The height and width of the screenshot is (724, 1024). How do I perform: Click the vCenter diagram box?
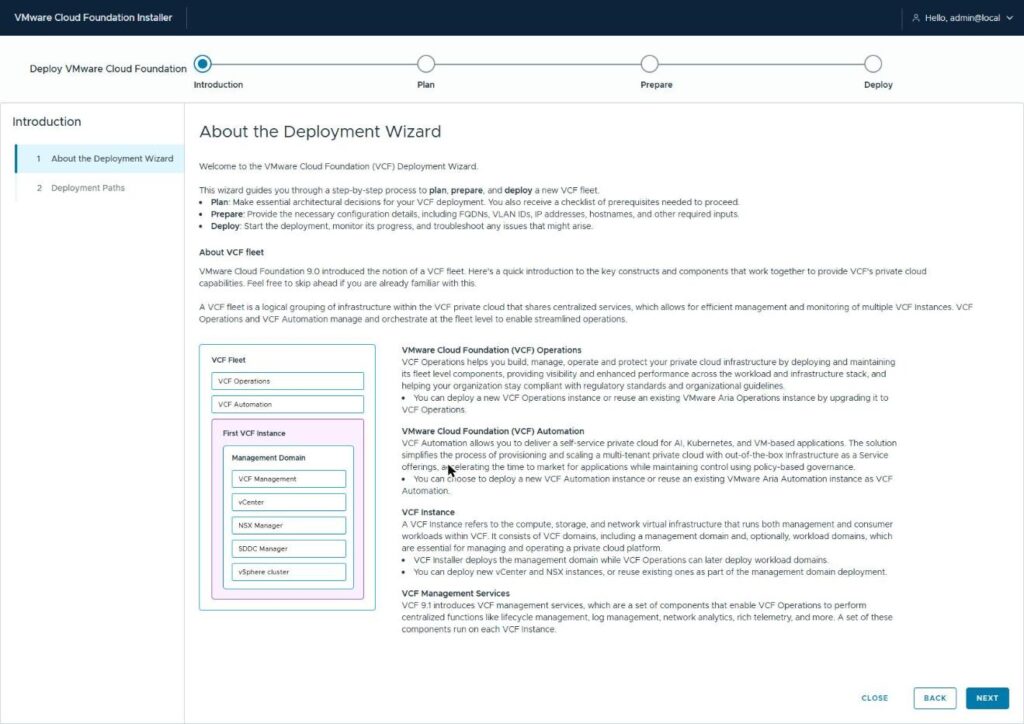coord(289,502)
